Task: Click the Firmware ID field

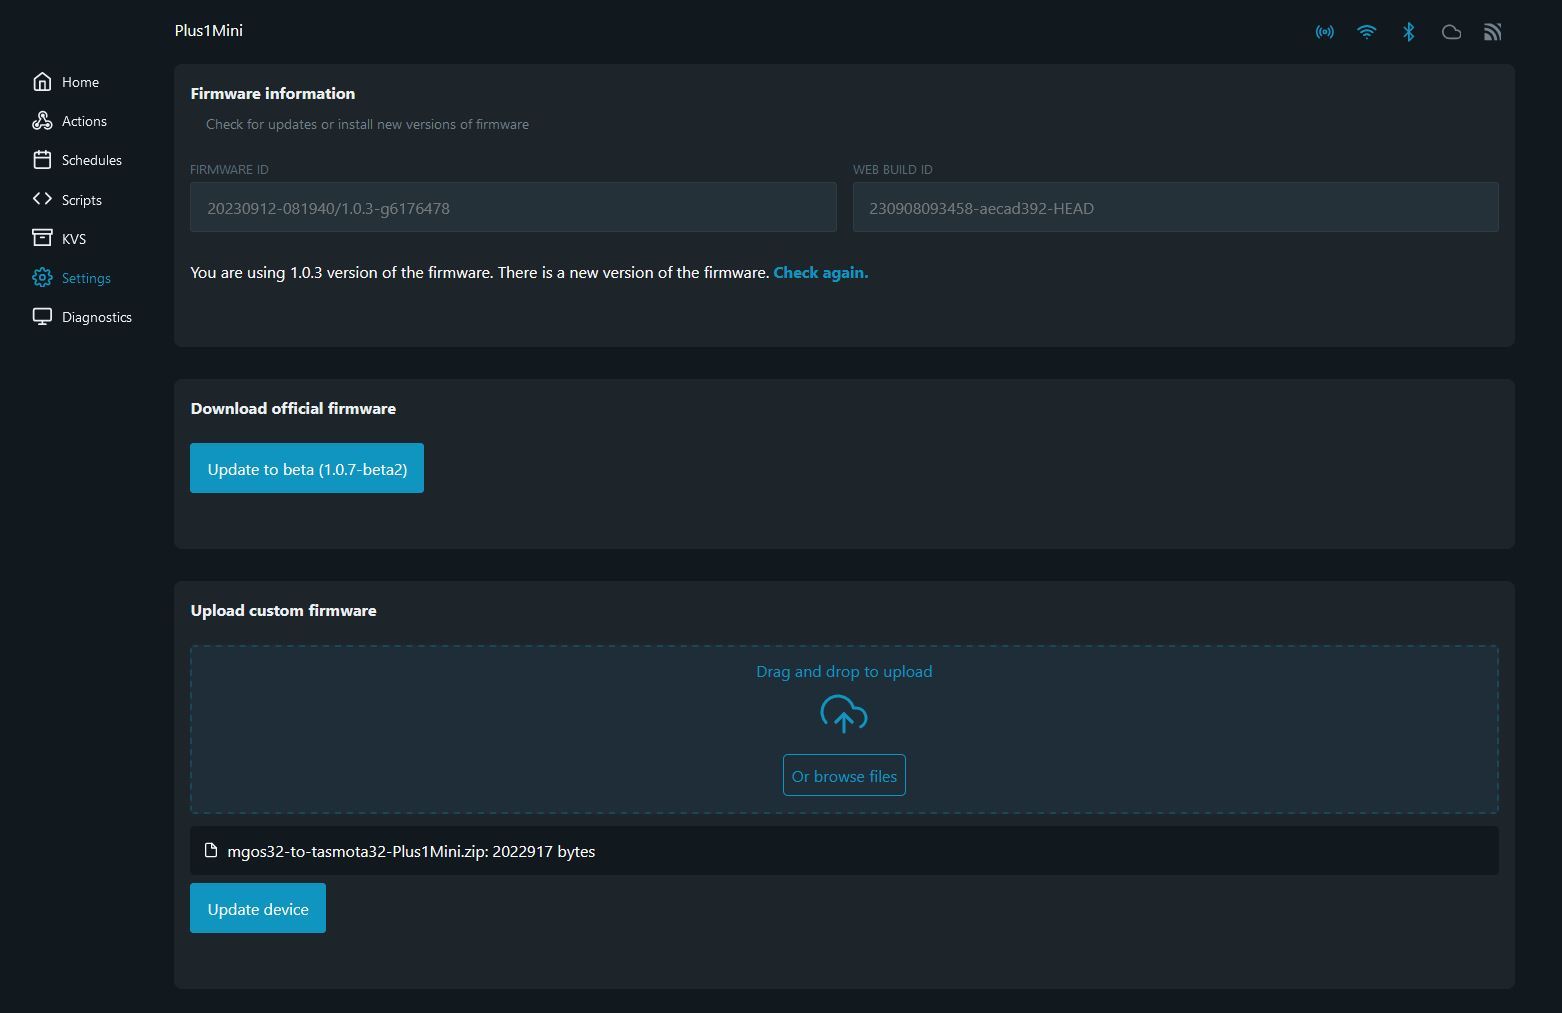Action: click(x=512, y=208)
